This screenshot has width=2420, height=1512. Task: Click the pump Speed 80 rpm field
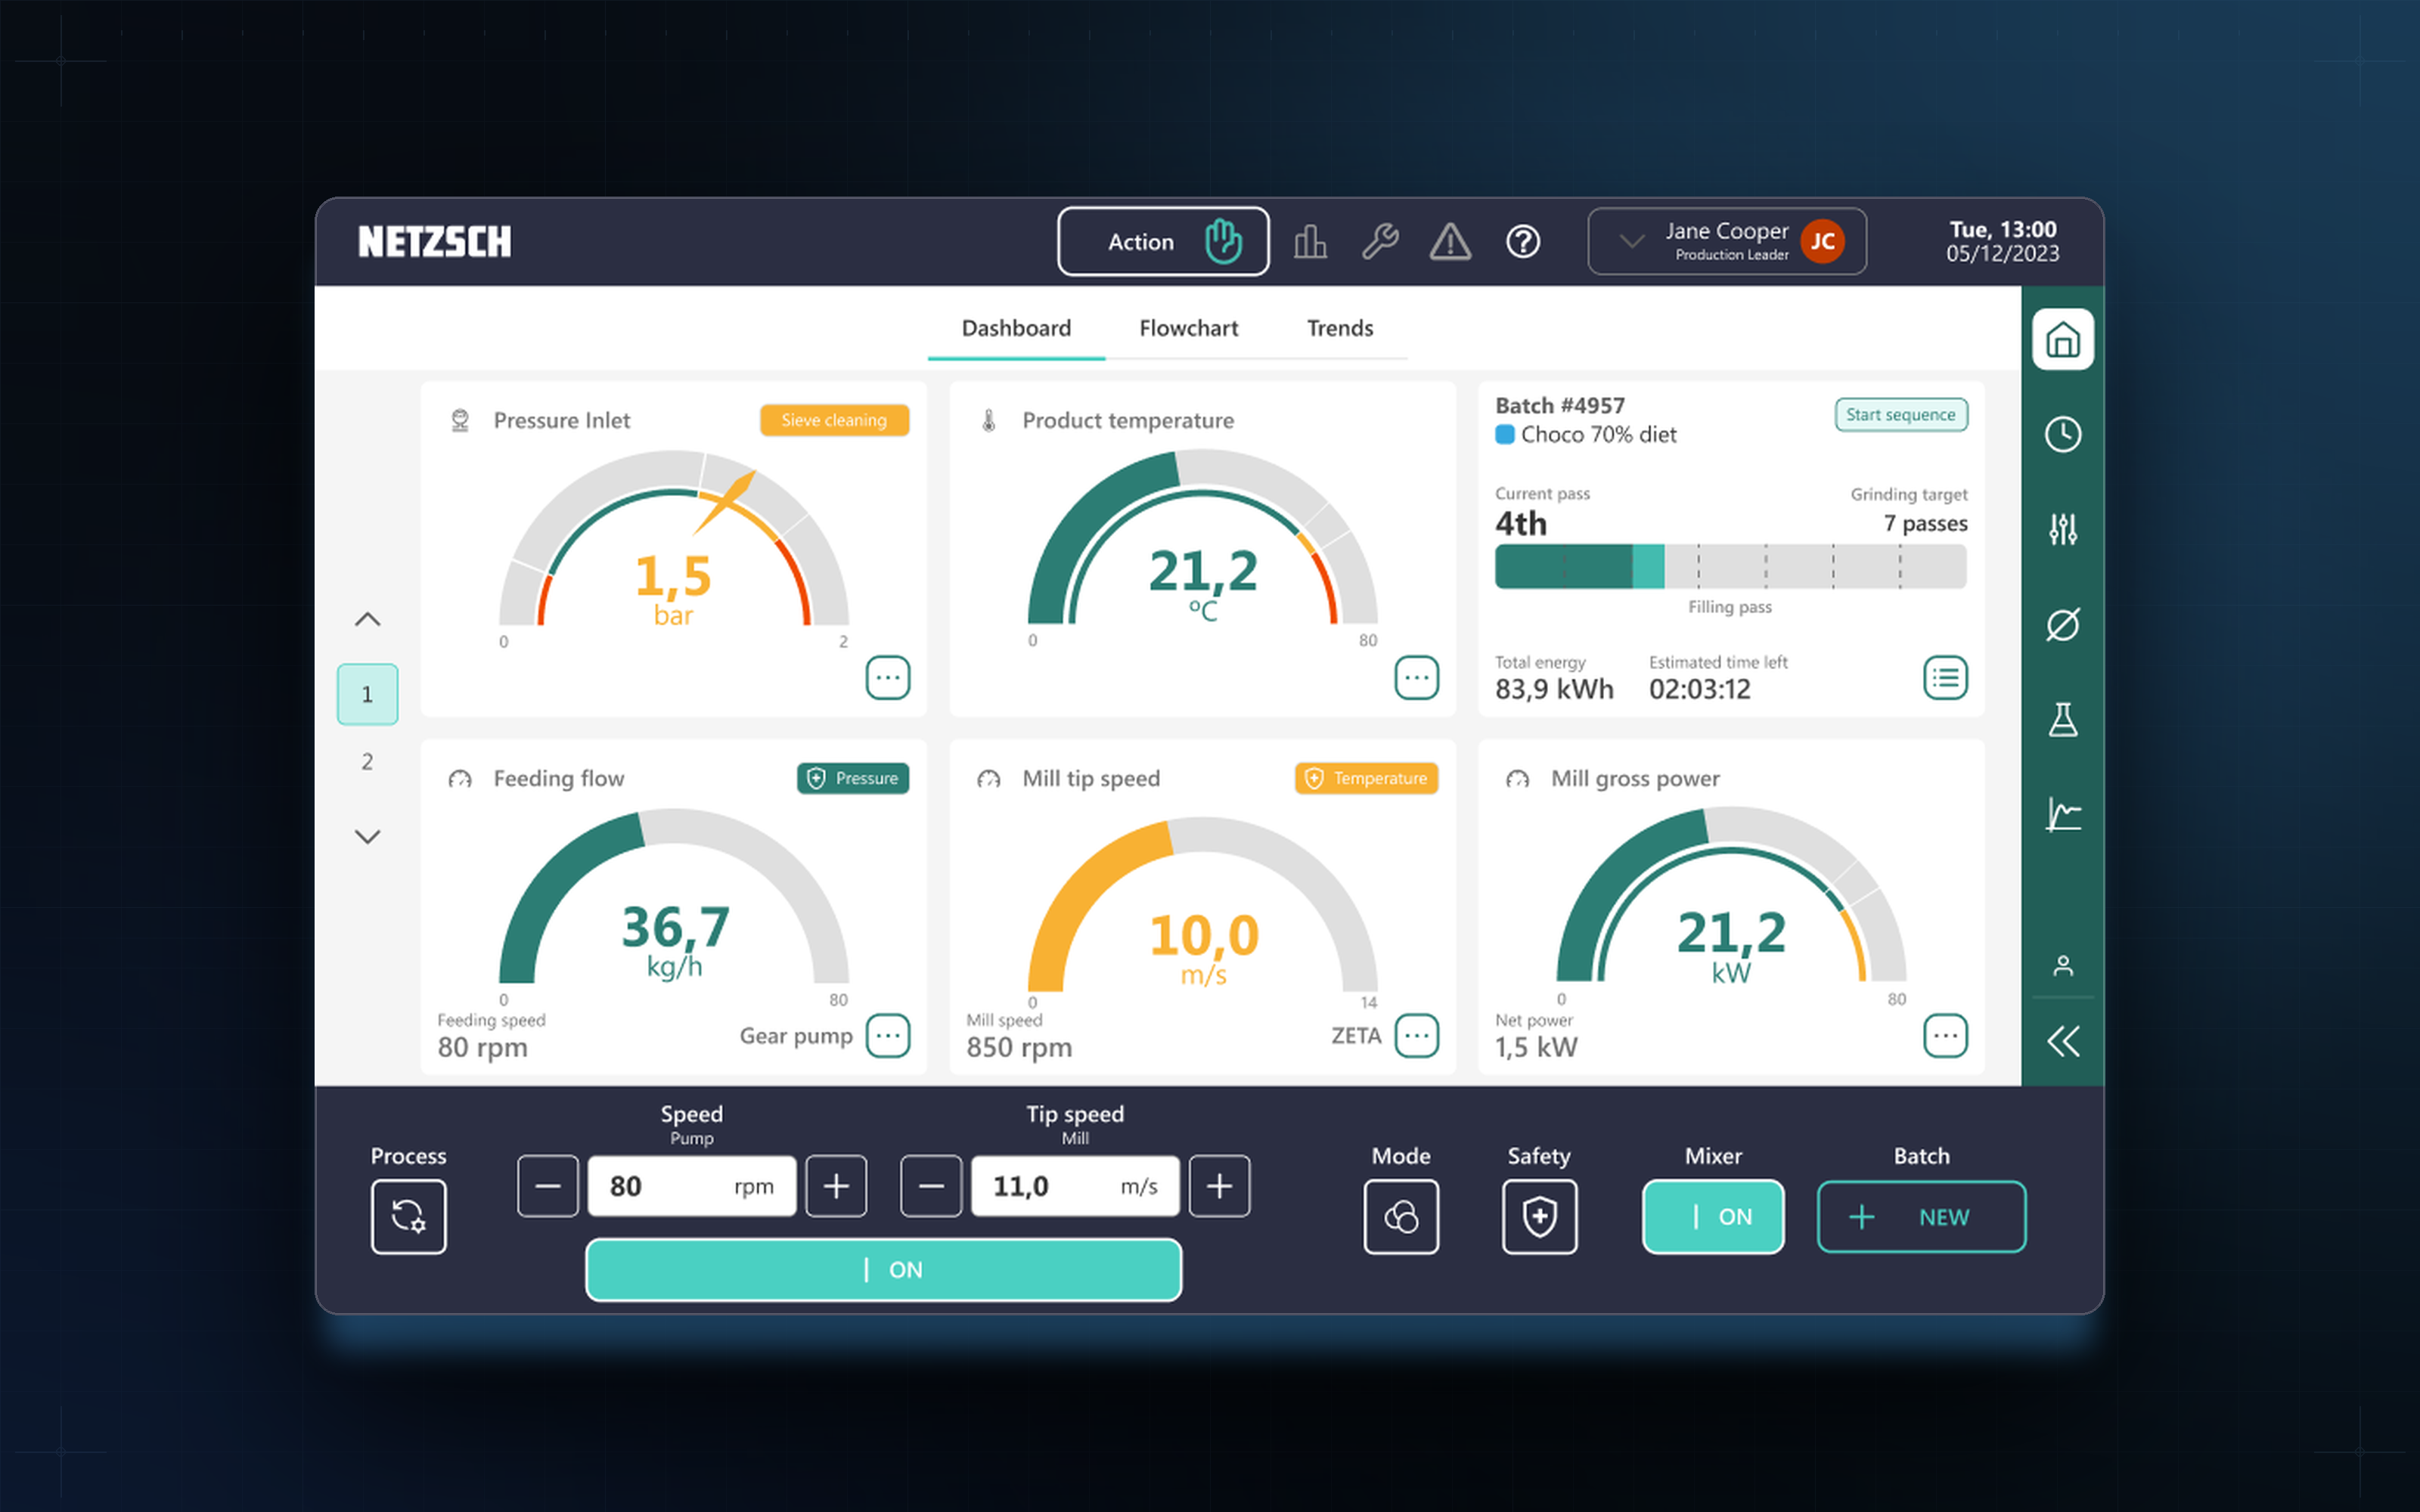pyautogui.click(x=692, y=1186)
